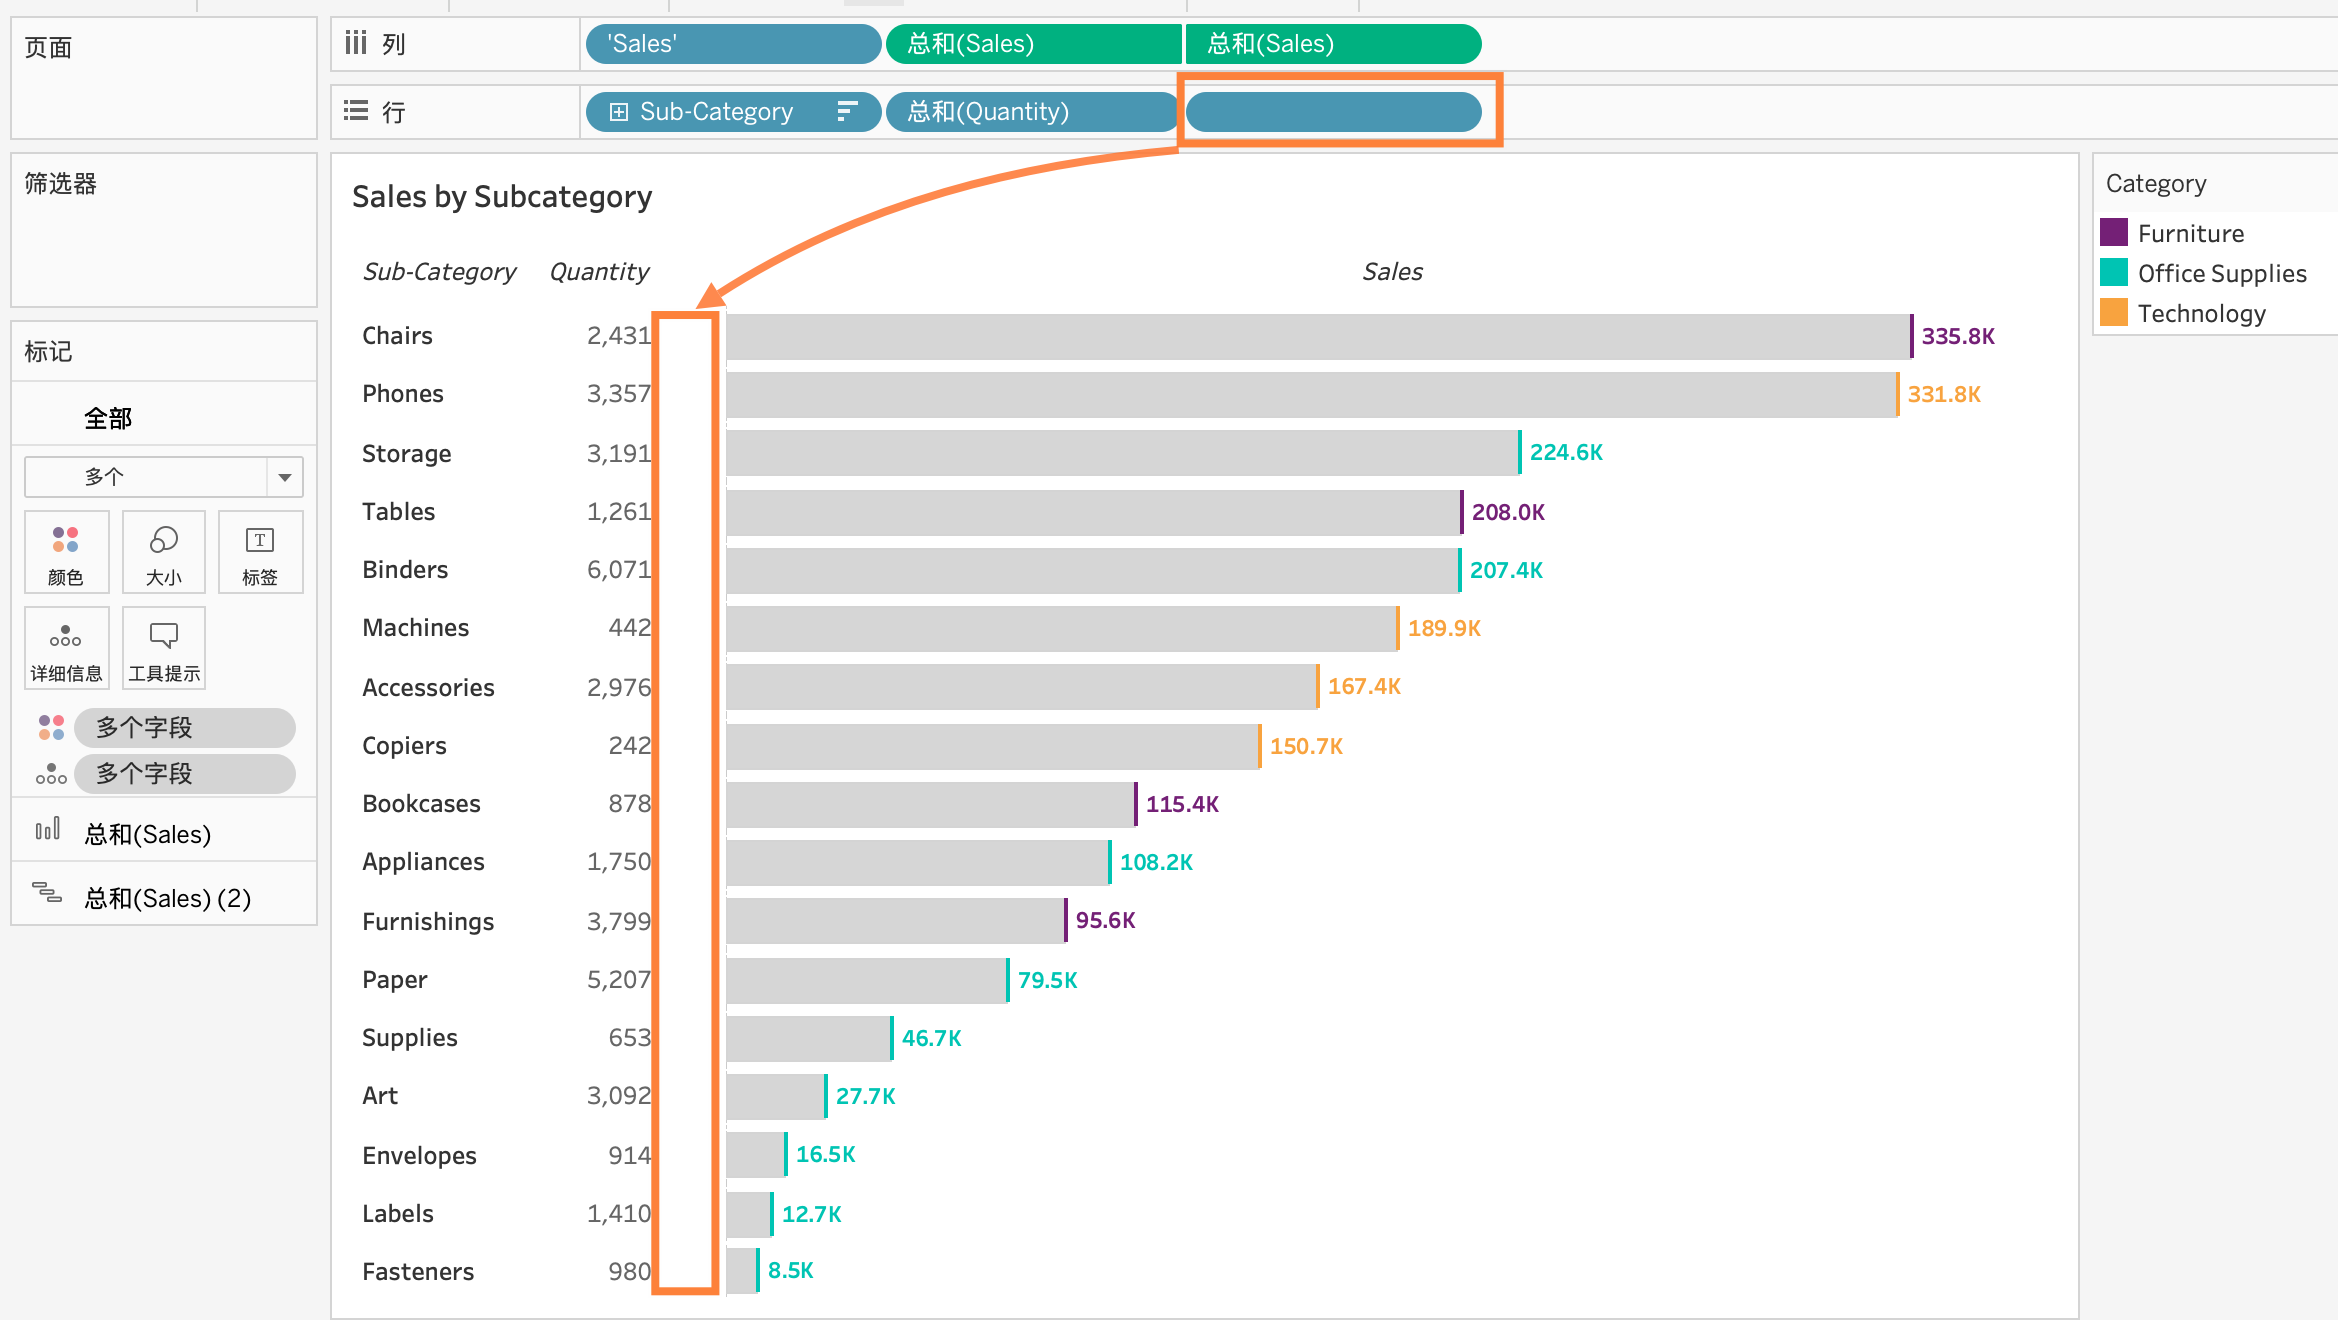Expand the 总和(Sales) bar marks section
Screen dimensions: 2338x1320
coord(147,834)
